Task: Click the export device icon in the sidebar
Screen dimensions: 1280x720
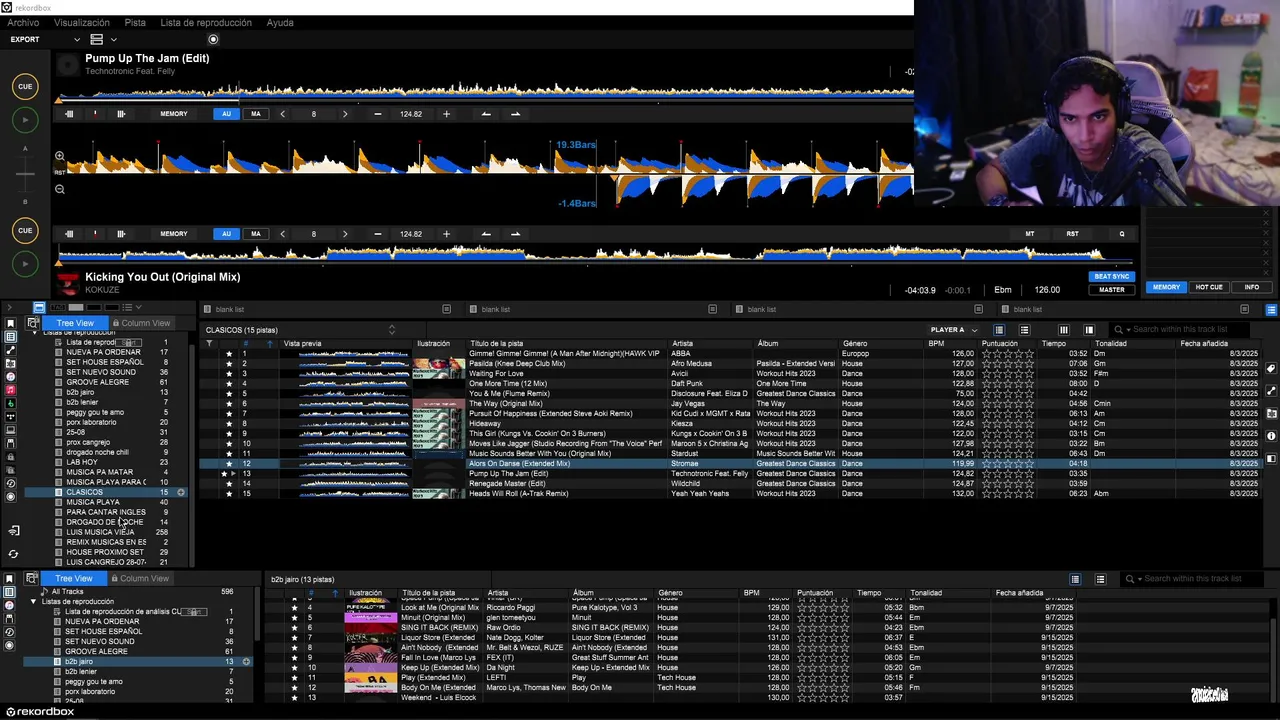Action: click(13, 531)
